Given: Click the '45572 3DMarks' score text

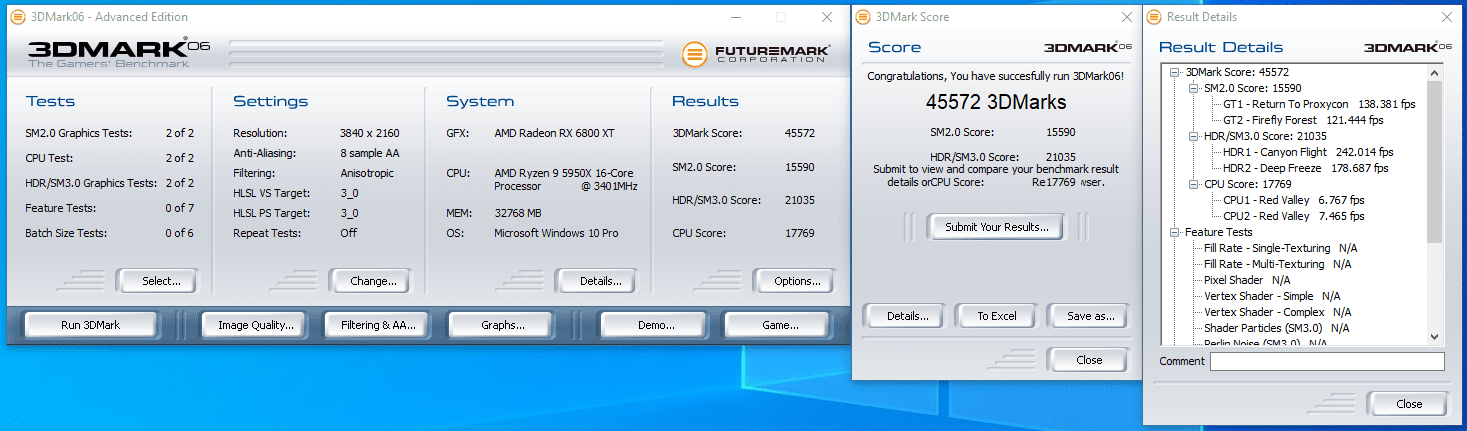Looking at the screenshot, I should coord(996,102).
